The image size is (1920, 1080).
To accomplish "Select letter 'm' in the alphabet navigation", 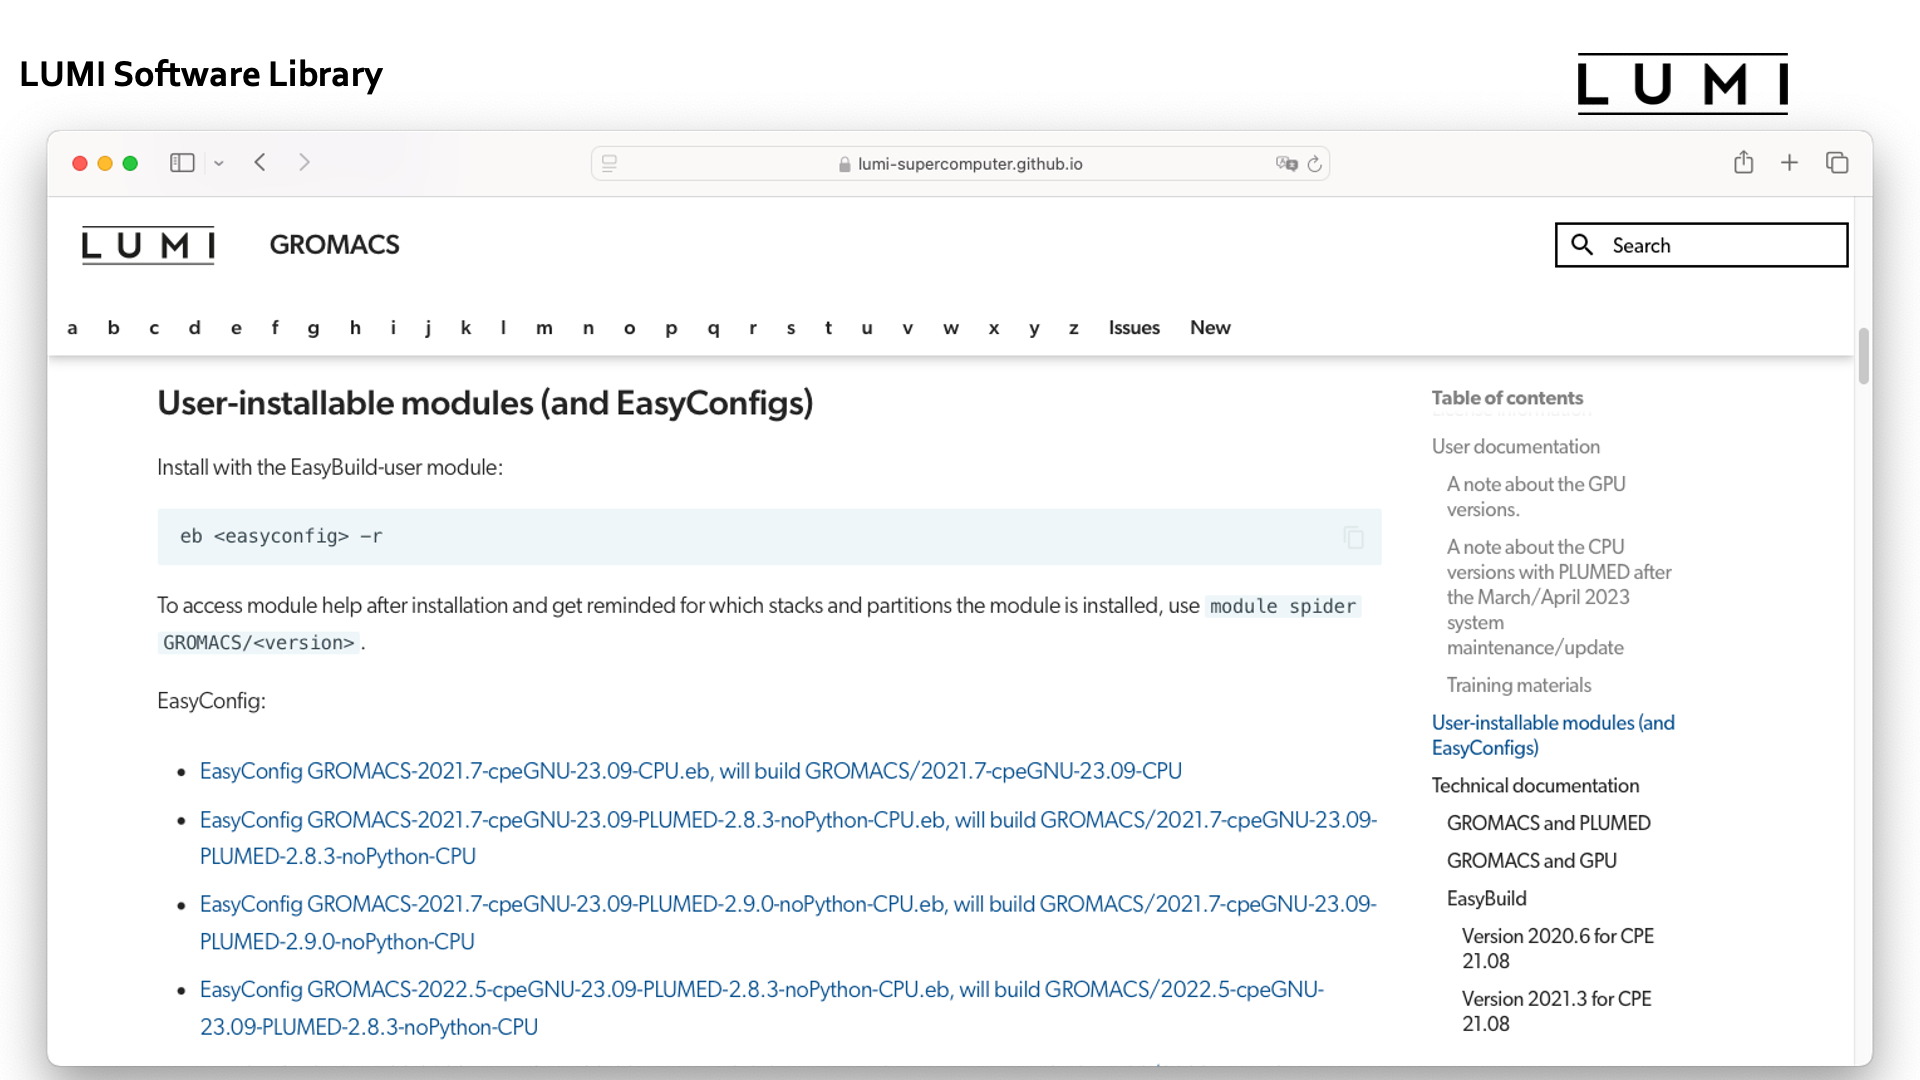I will 544,328.
